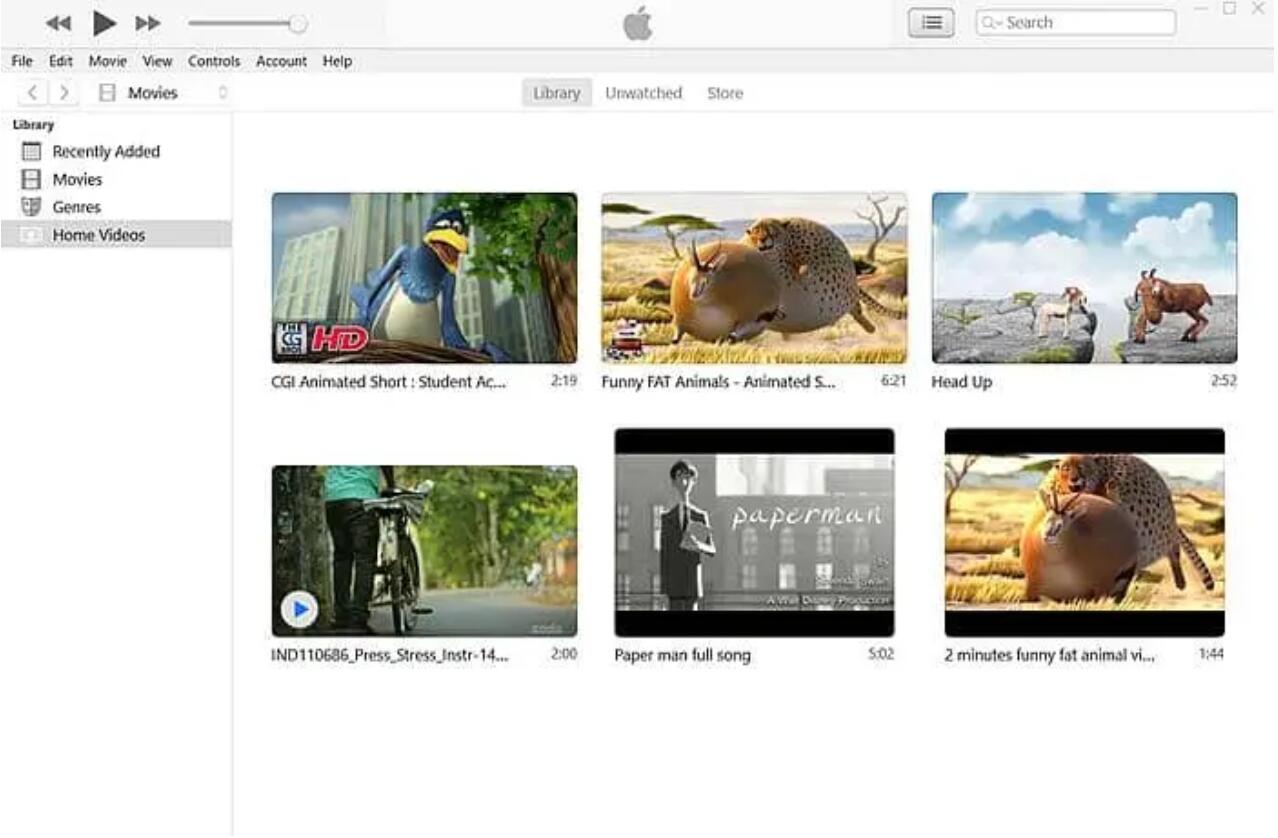Viewport: 1278px width, 838px height.
Task: Click the 'Head Up' title text
Action: click(961, 382)
